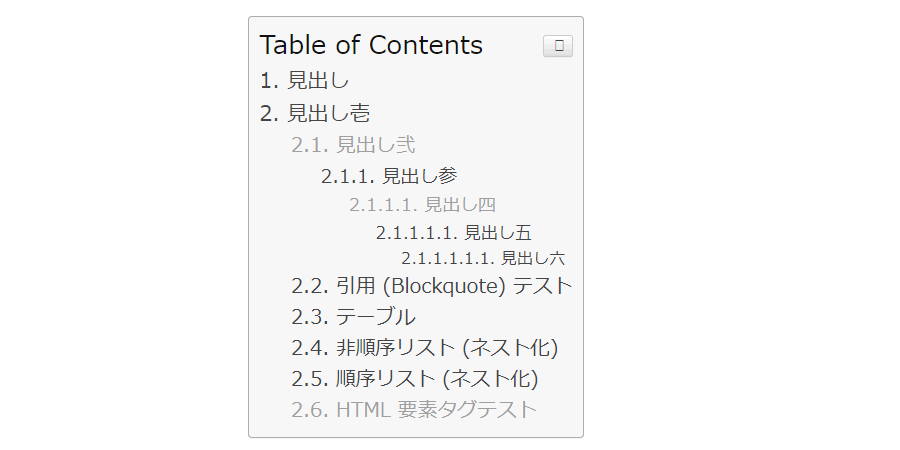Screen dimensions: 900x450
Task: Visit the 2.6. HTML 要素タグテスト link
Action: pyautogui.click(x=414, y=410)
